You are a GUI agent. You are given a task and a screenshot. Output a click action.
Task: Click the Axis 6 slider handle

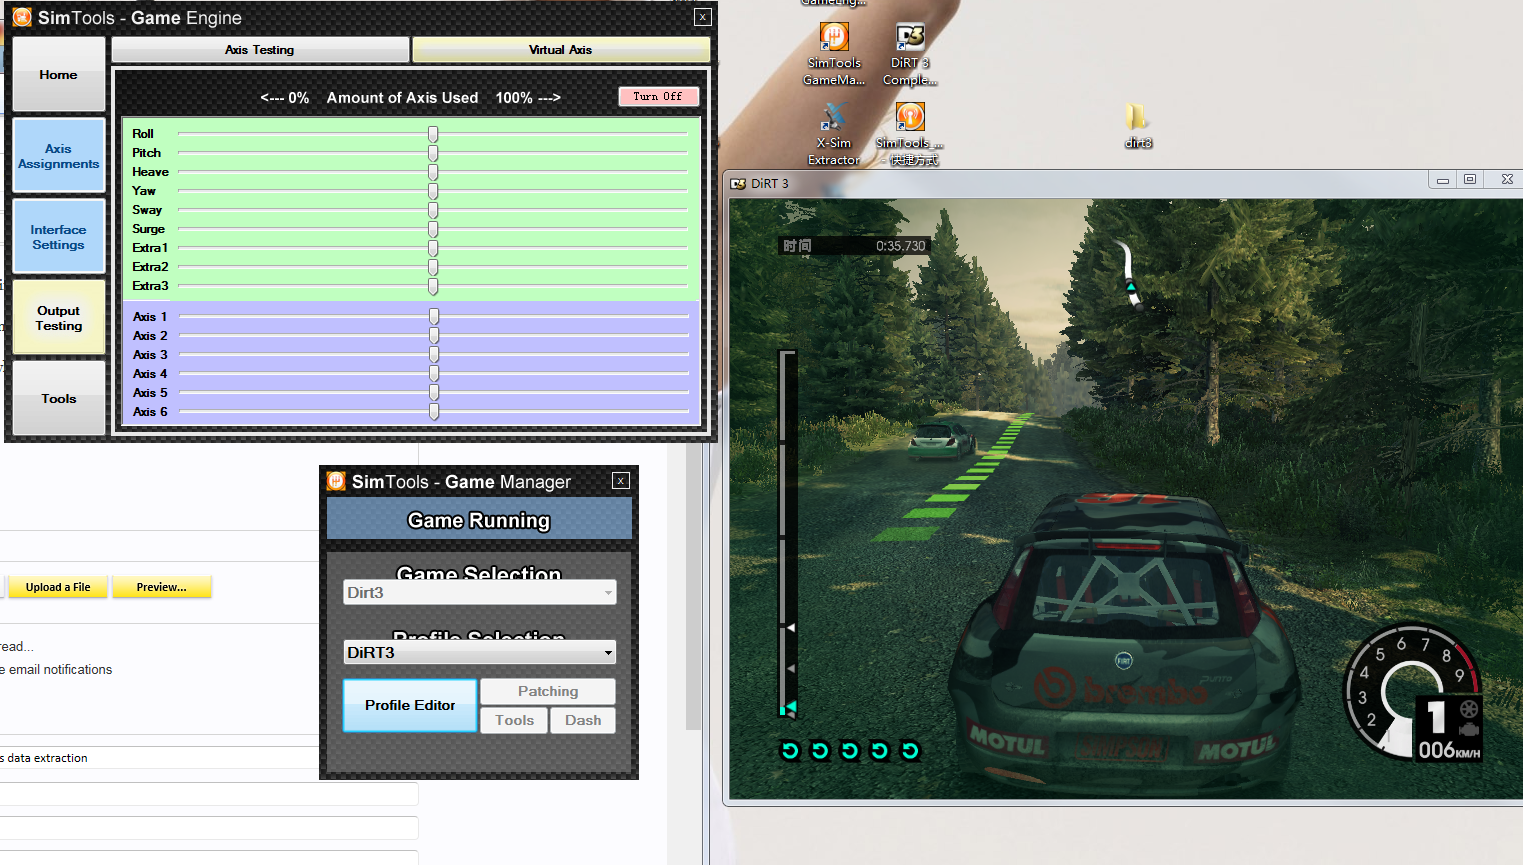(x=434, y=412)
